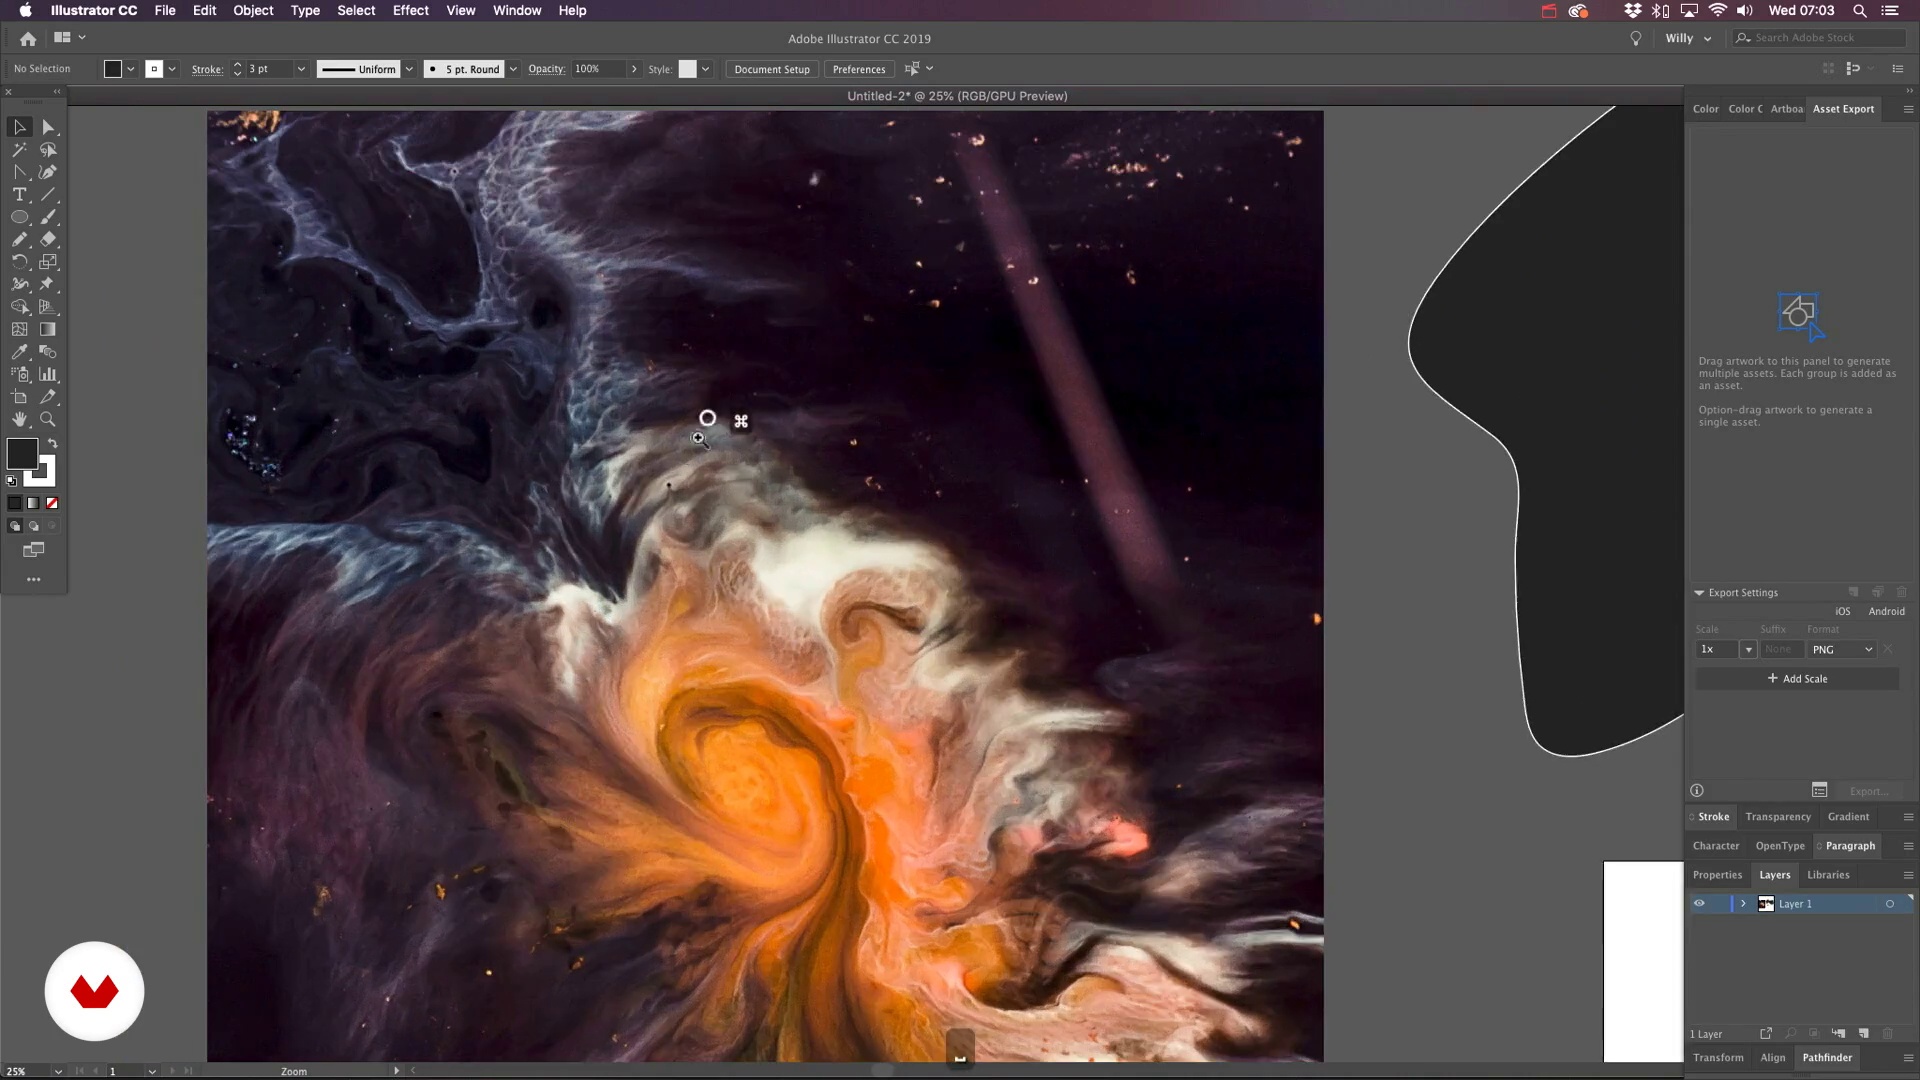Enable Draw Normal mode
The height and width of the screenshot is (1080, 1920).
pos(14,526)
